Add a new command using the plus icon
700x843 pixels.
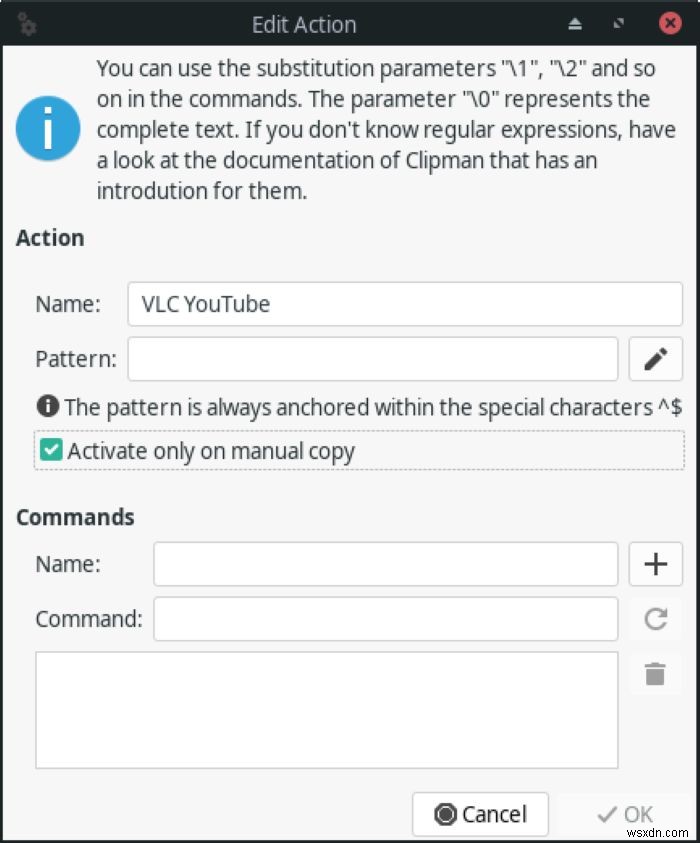coord(656,564)
